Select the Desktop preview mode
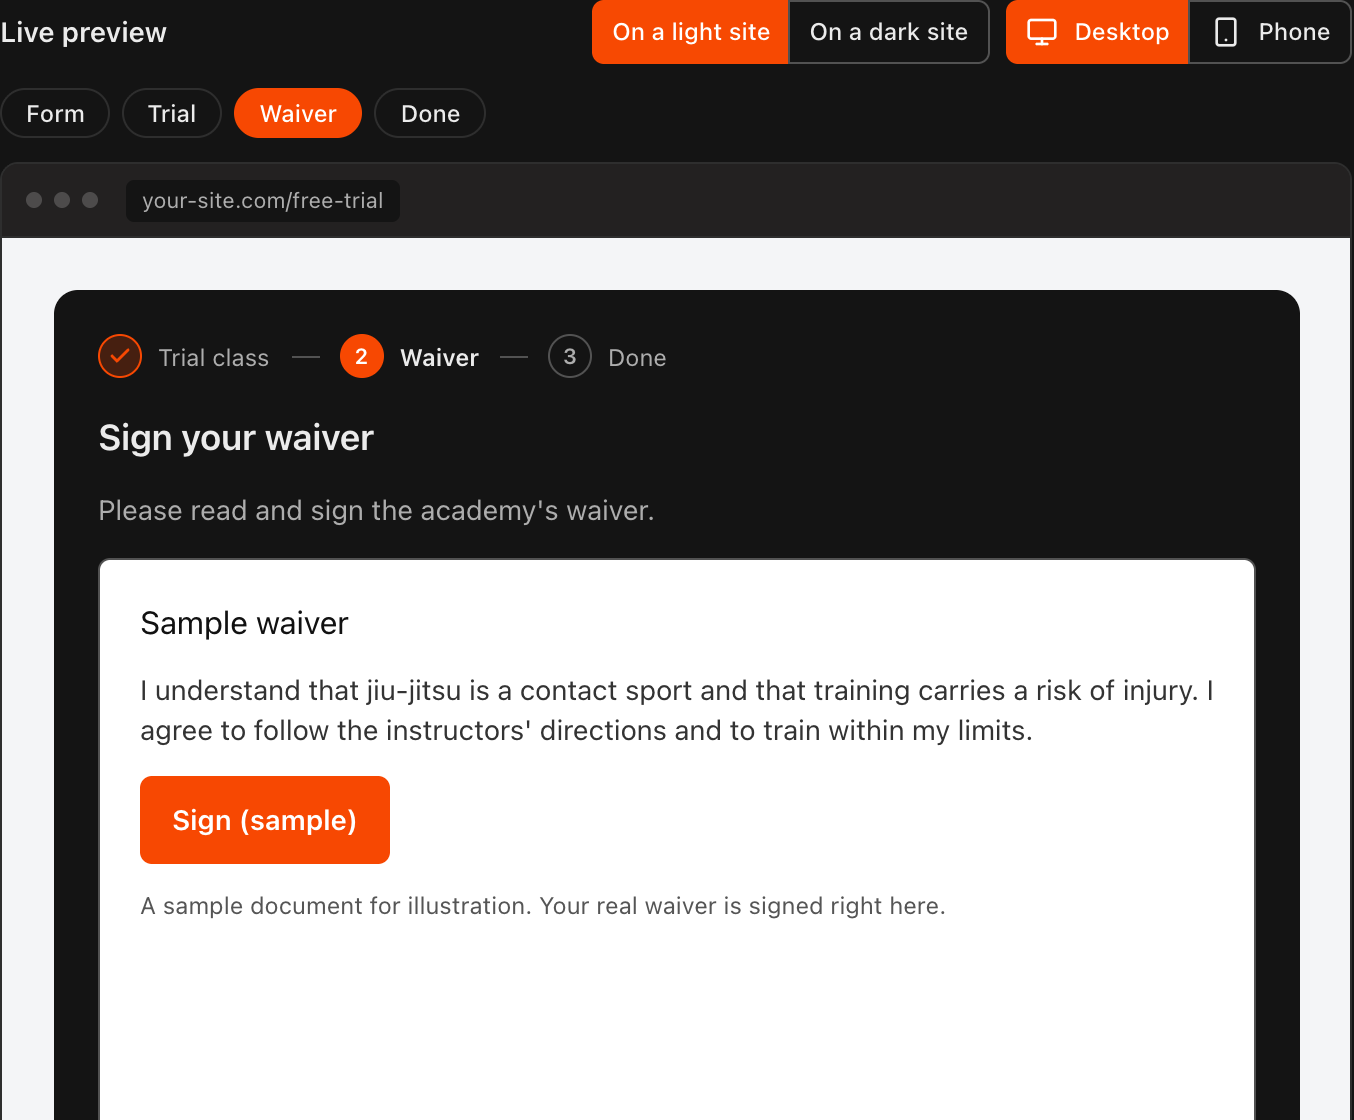The width and height of the screenshot is (1354, 1120). coord(1097,32)
